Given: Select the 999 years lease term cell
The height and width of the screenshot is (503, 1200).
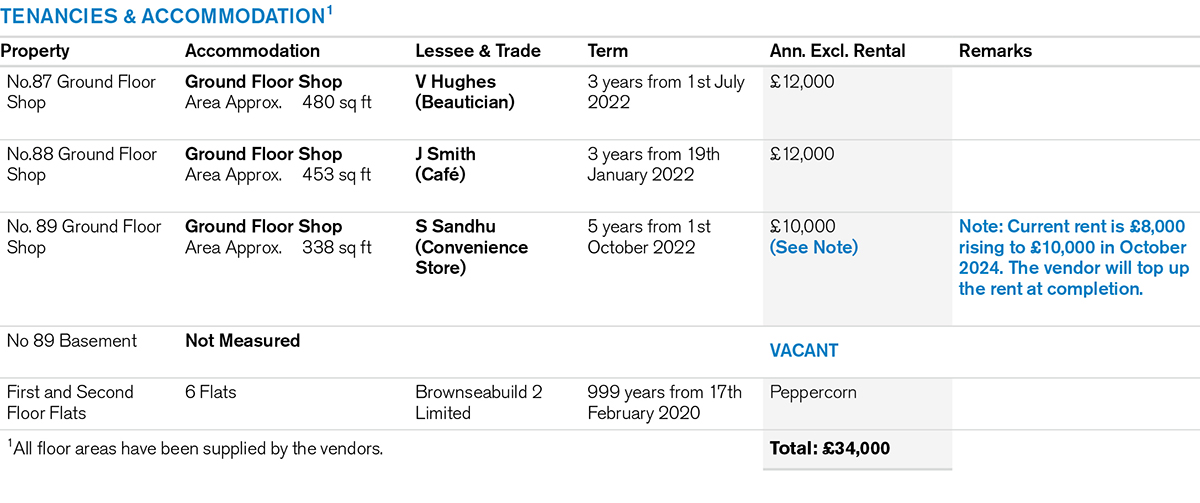Looking at the screenshot, I should pos(665,402).
